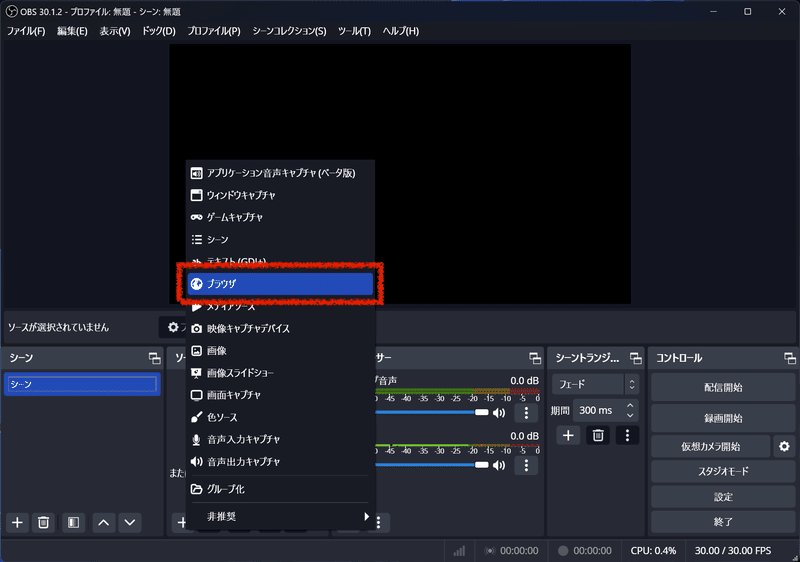This screenshot has height=562, width=800.
Task: Decrease the 300 ms duration stepper
Action: (630, 416)
